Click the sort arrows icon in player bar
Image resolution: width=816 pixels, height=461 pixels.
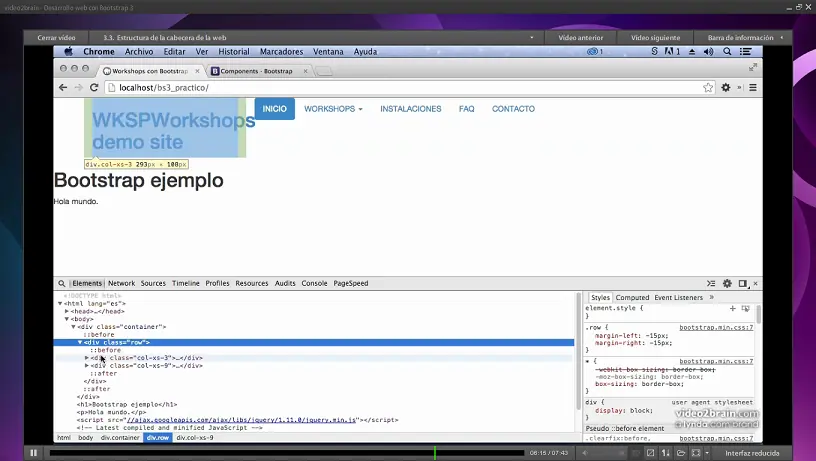[666, 453]
